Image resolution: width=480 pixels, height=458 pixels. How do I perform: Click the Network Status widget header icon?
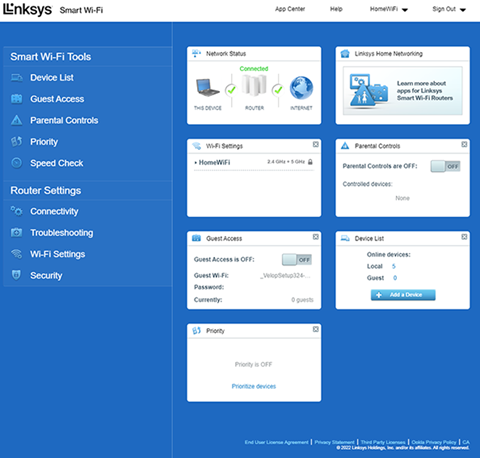click(x=197, y=53)
